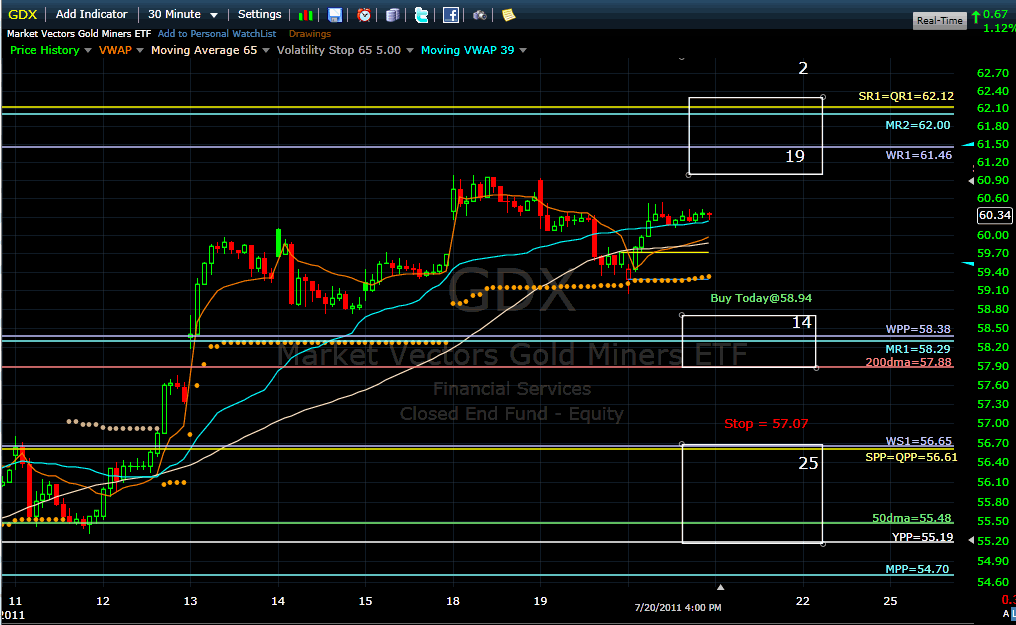The width and height of the screenshot is (1016, 625).
Task: Click the Real-Time button
Action: [940, 21]
